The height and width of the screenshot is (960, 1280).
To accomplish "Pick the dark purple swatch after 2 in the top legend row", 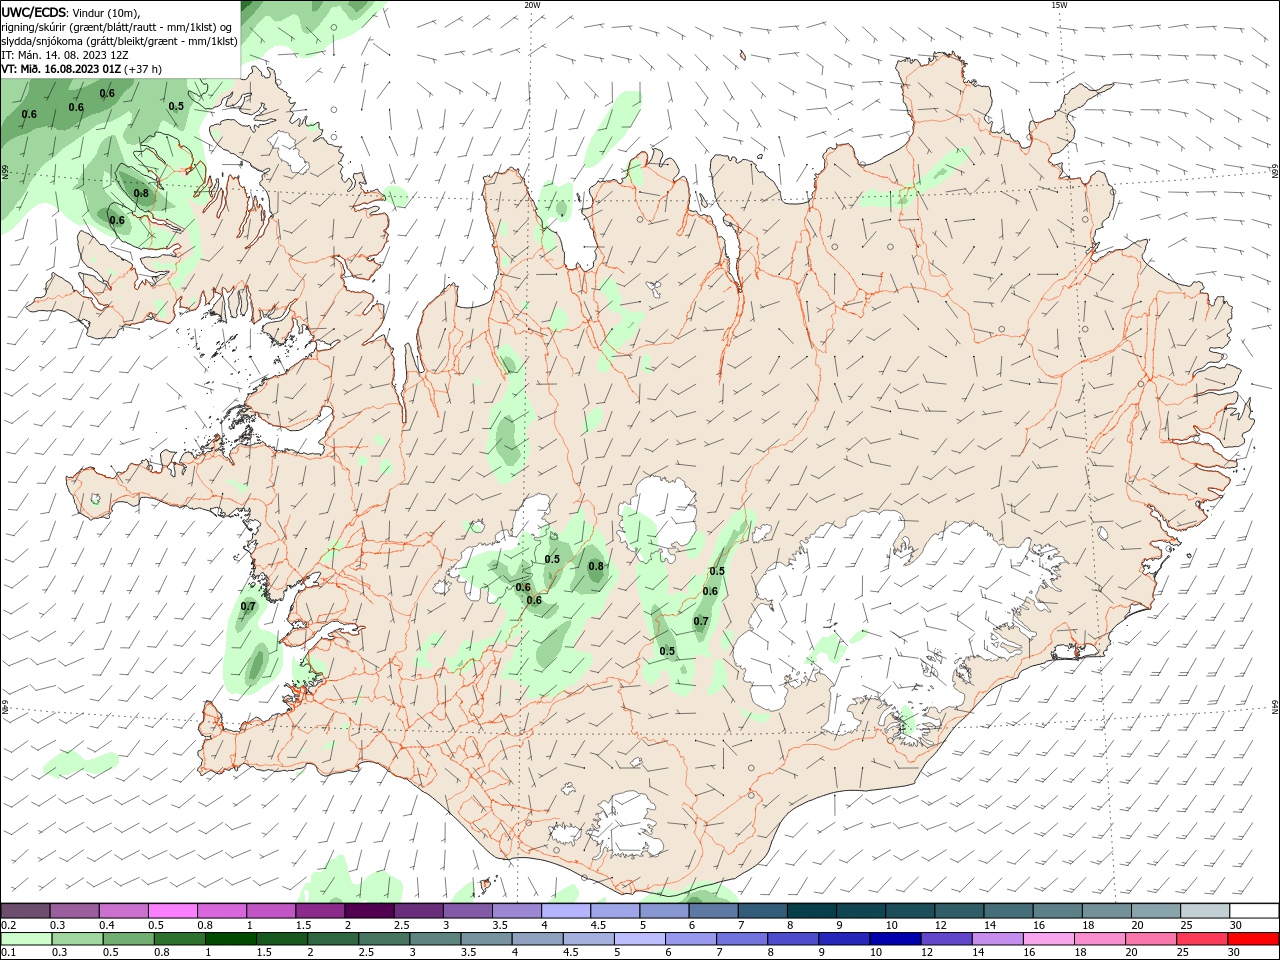I will (x=369, y=911).
